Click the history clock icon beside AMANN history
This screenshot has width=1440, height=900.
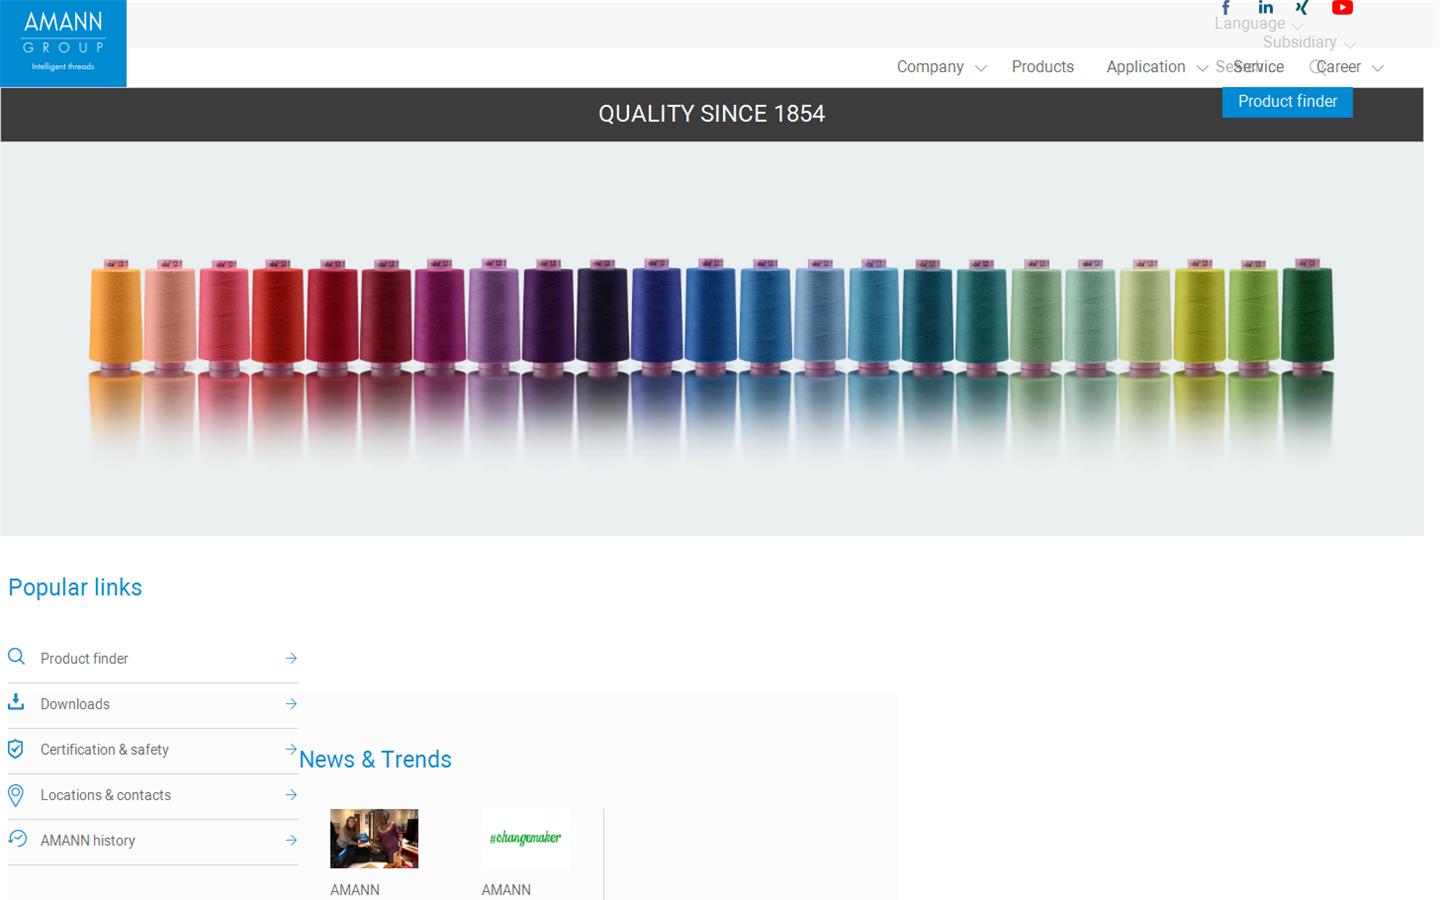[16, 840]
